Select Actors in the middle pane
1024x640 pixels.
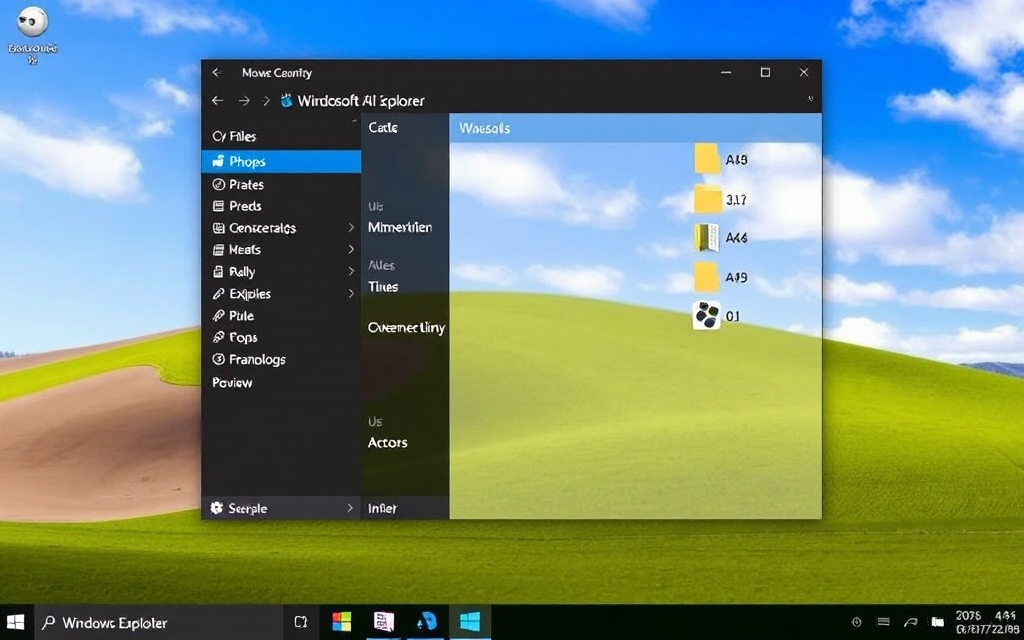point(387,443)
